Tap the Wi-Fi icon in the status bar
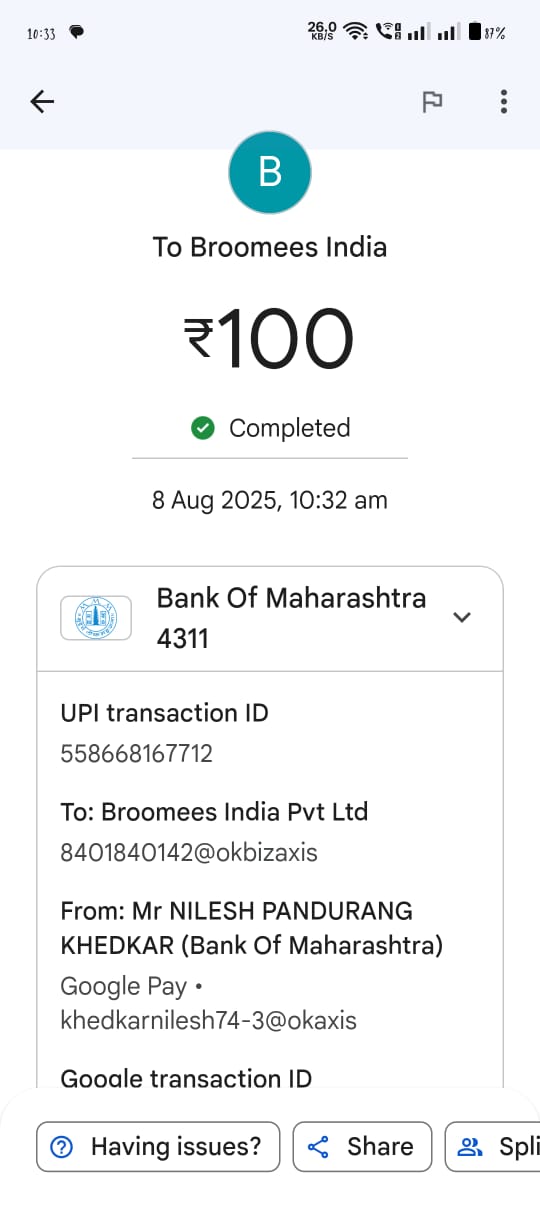The height and width of the screenshot is (1206, 540). pyautogui.click(x=355, y=32)
